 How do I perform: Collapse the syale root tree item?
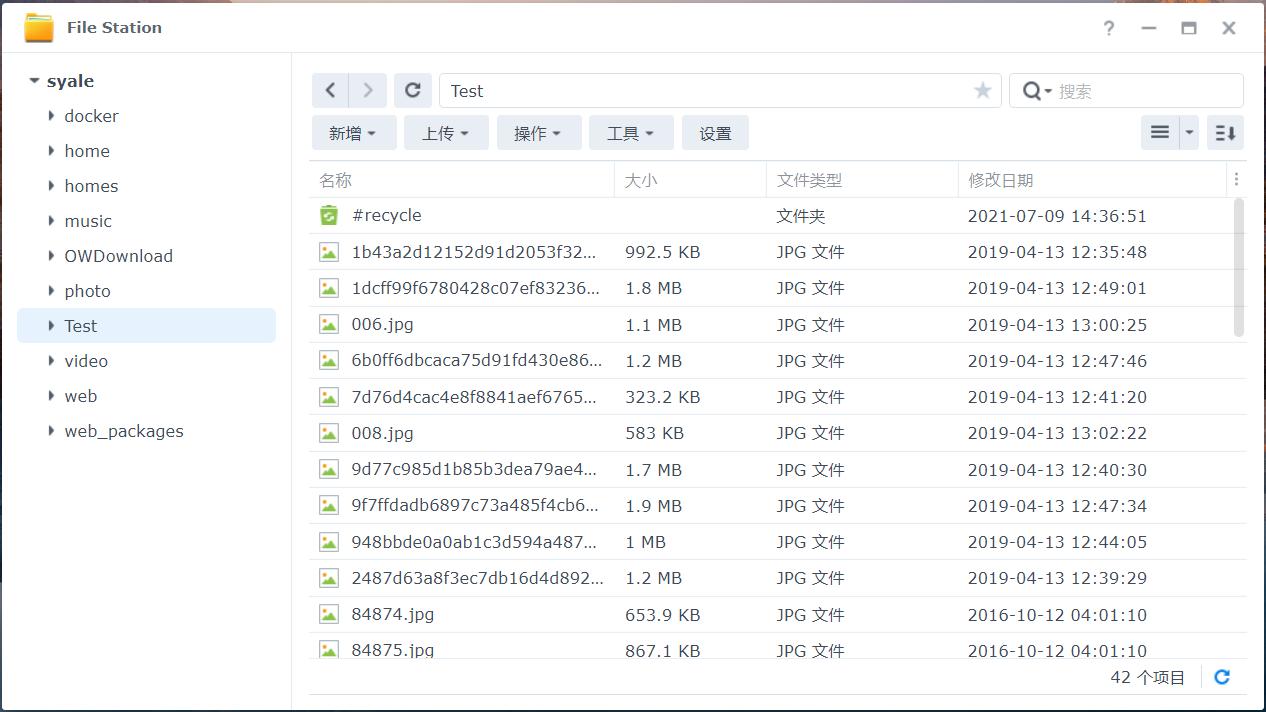[33, 80]
